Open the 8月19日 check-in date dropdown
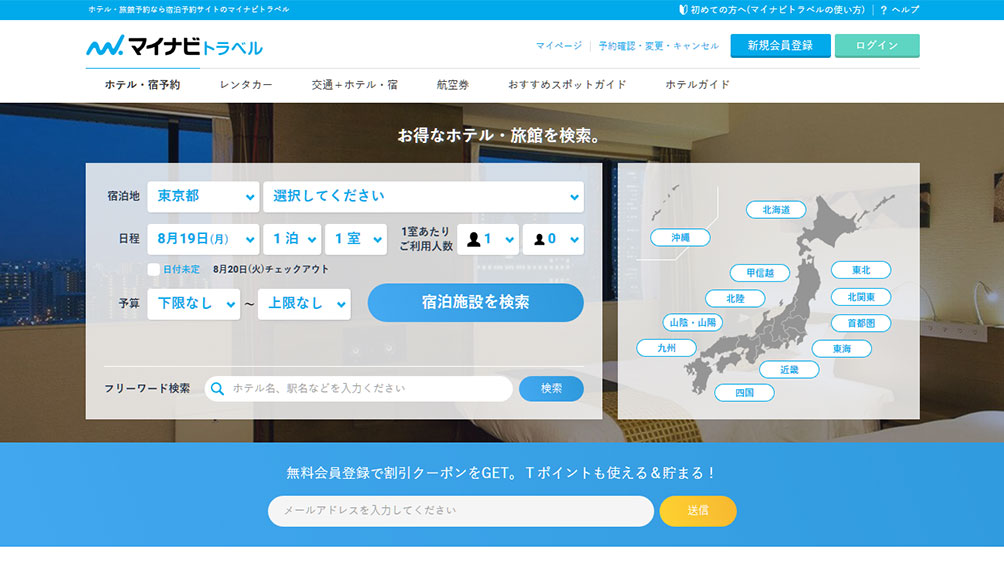 tap(203, 239)
